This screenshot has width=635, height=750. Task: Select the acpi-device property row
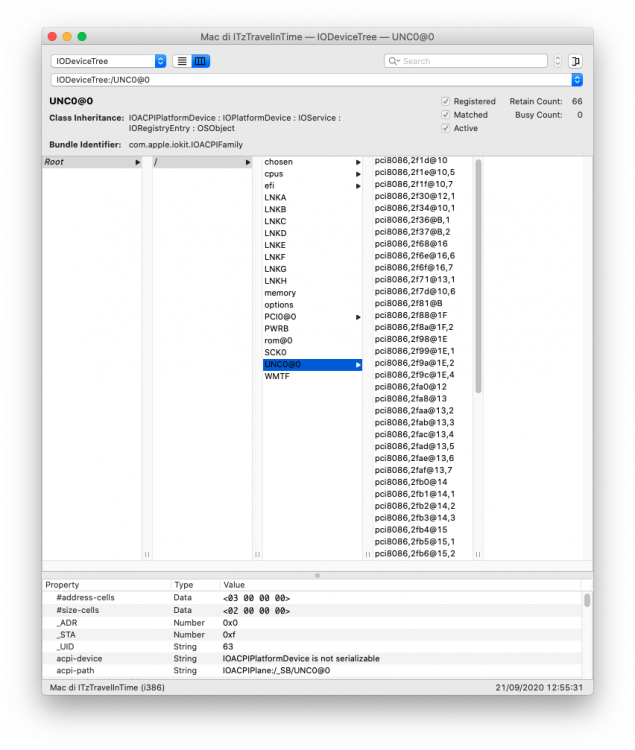312,659
